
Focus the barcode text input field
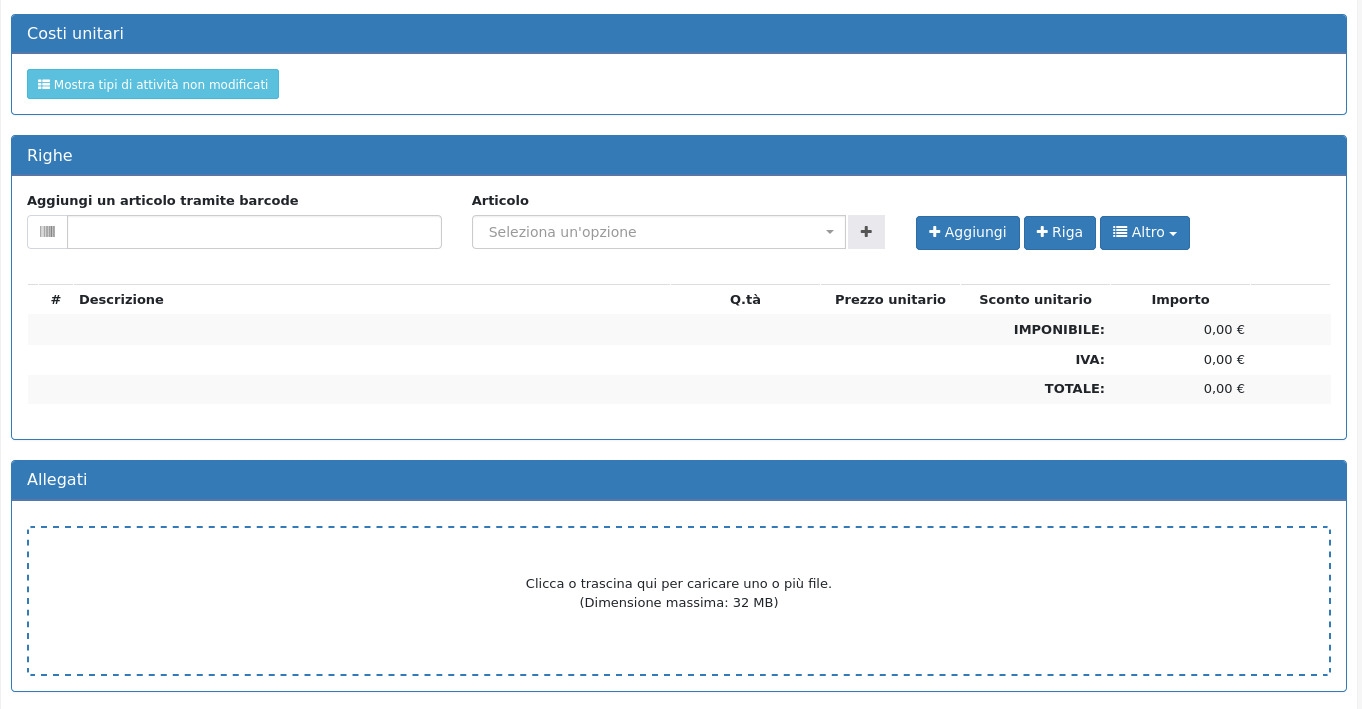coord(254,232)
